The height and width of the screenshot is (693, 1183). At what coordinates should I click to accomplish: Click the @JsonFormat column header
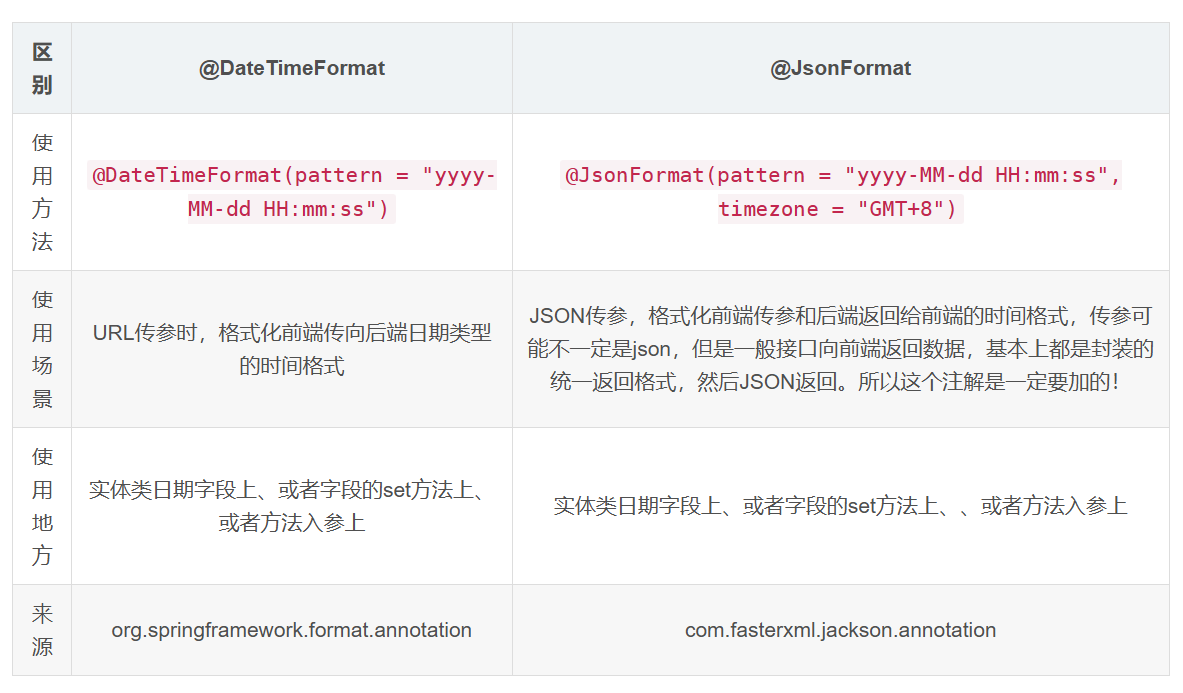[840, 69]
